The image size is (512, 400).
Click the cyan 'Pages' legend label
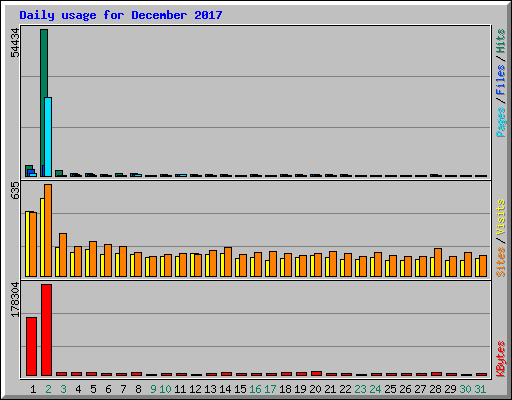500,122
